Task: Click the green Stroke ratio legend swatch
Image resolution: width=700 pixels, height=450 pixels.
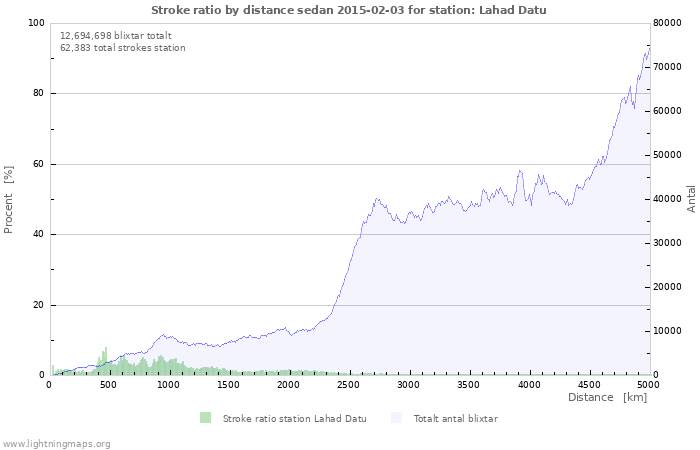Action: pos(205,418)
